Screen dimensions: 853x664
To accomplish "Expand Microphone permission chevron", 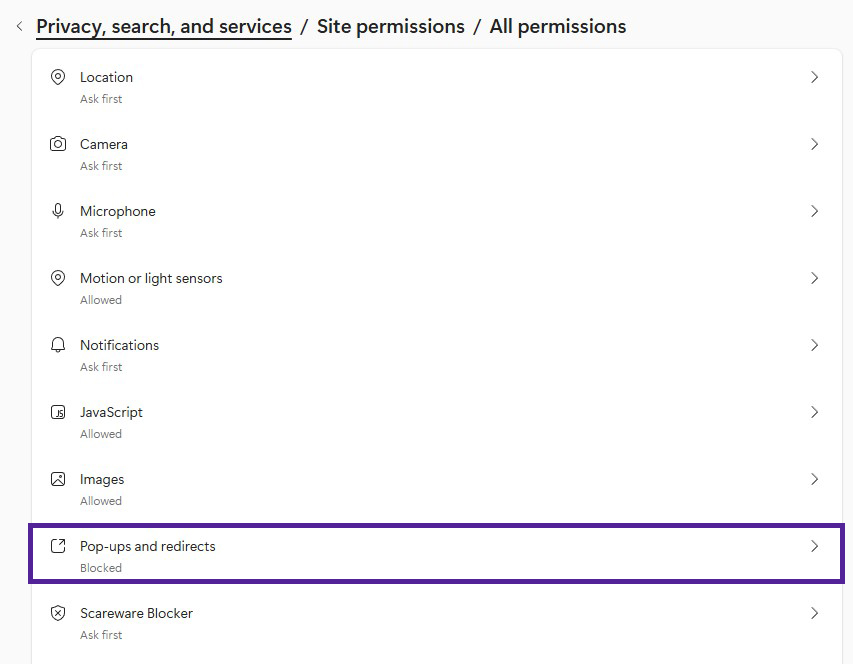I will 814,211.
